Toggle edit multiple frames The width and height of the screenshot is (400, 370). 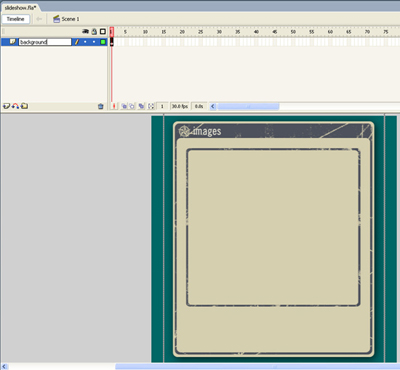click(141, 106)
